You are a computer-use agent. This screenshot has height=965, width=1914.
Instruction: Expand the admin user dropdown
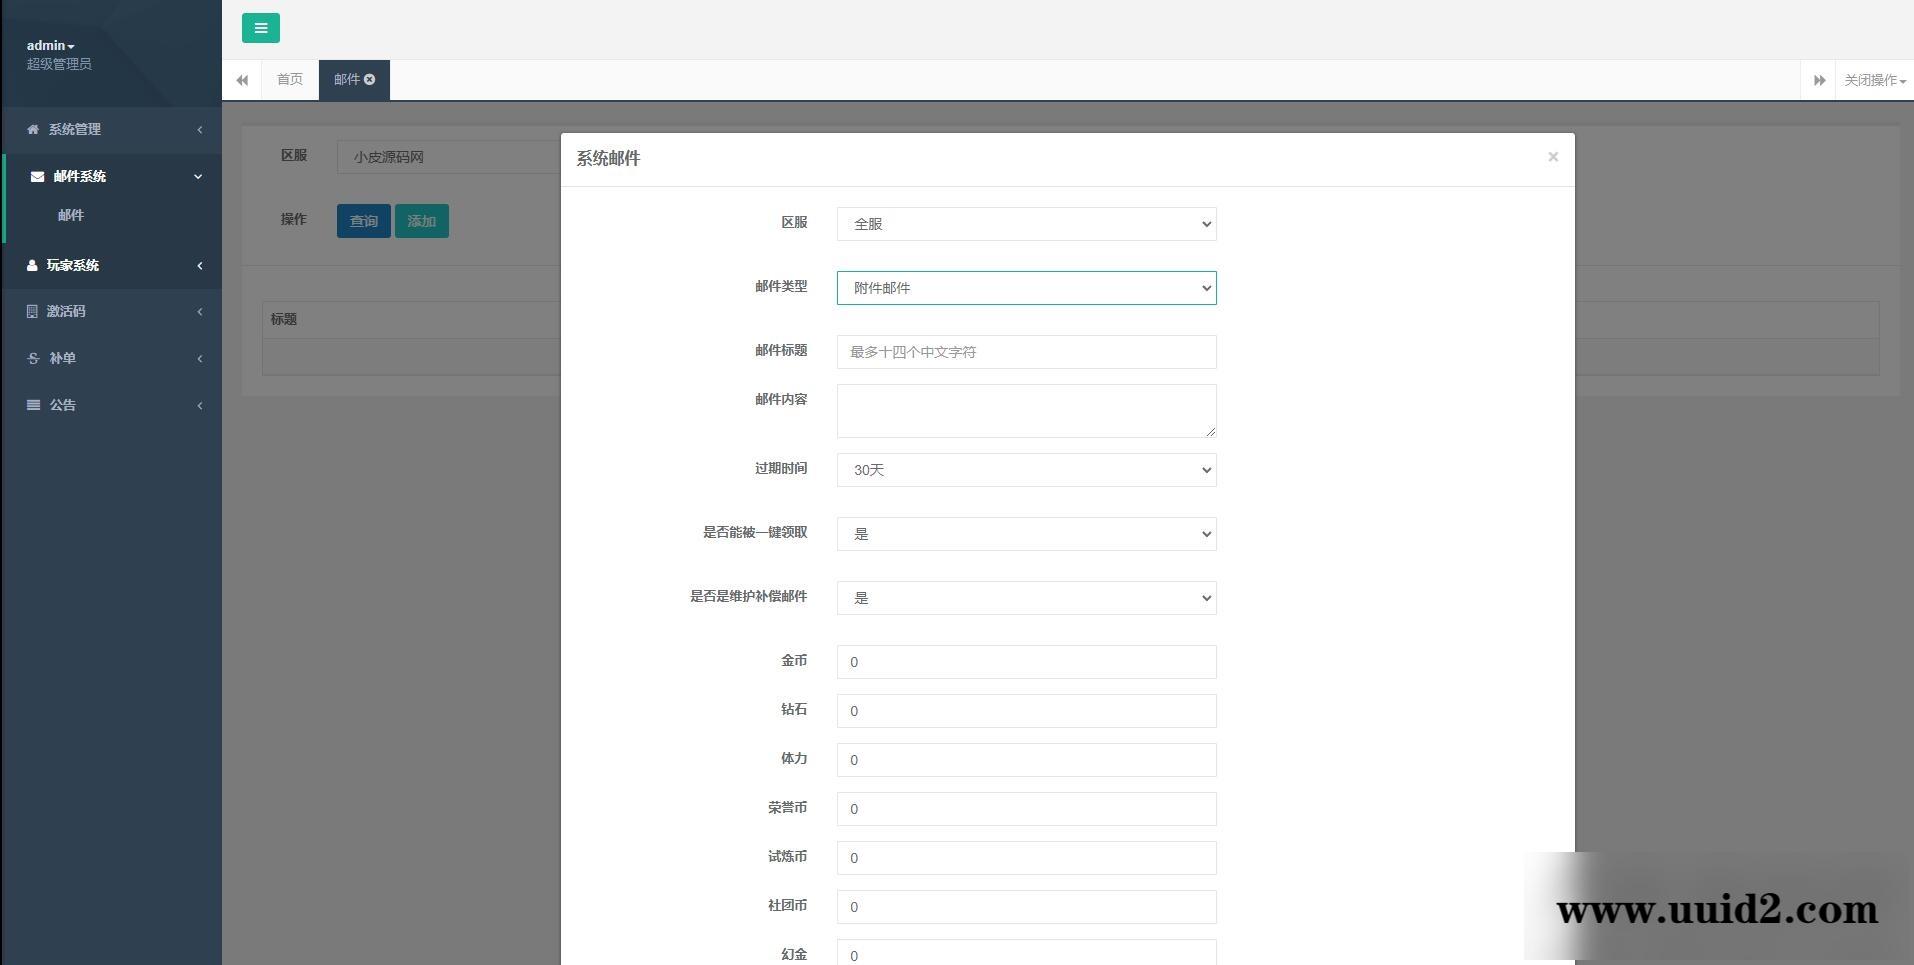click(49, 44)
